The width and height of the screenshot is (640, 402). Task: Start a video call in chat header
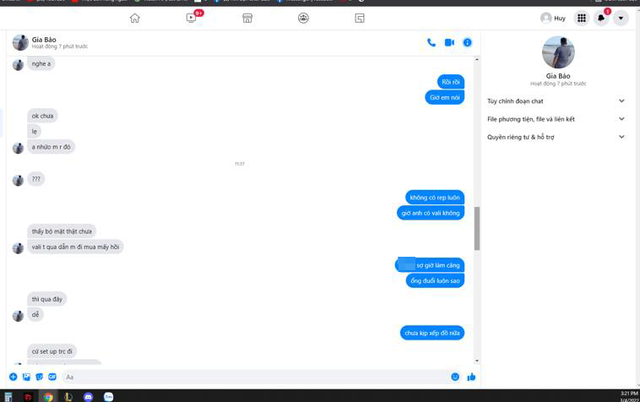click(x=449, y=42)
